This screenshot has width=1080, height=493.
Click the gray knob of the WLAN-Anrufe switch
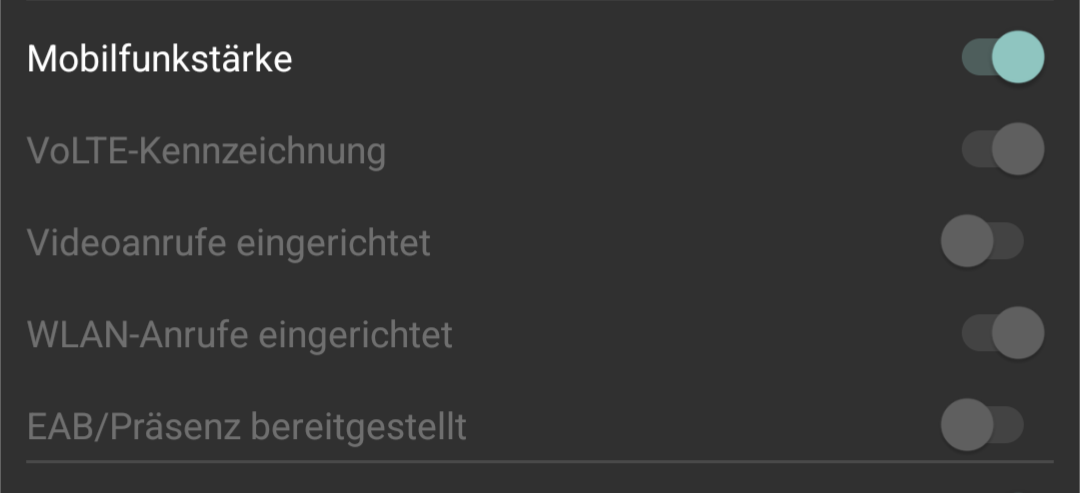(x=1019, y=334)
